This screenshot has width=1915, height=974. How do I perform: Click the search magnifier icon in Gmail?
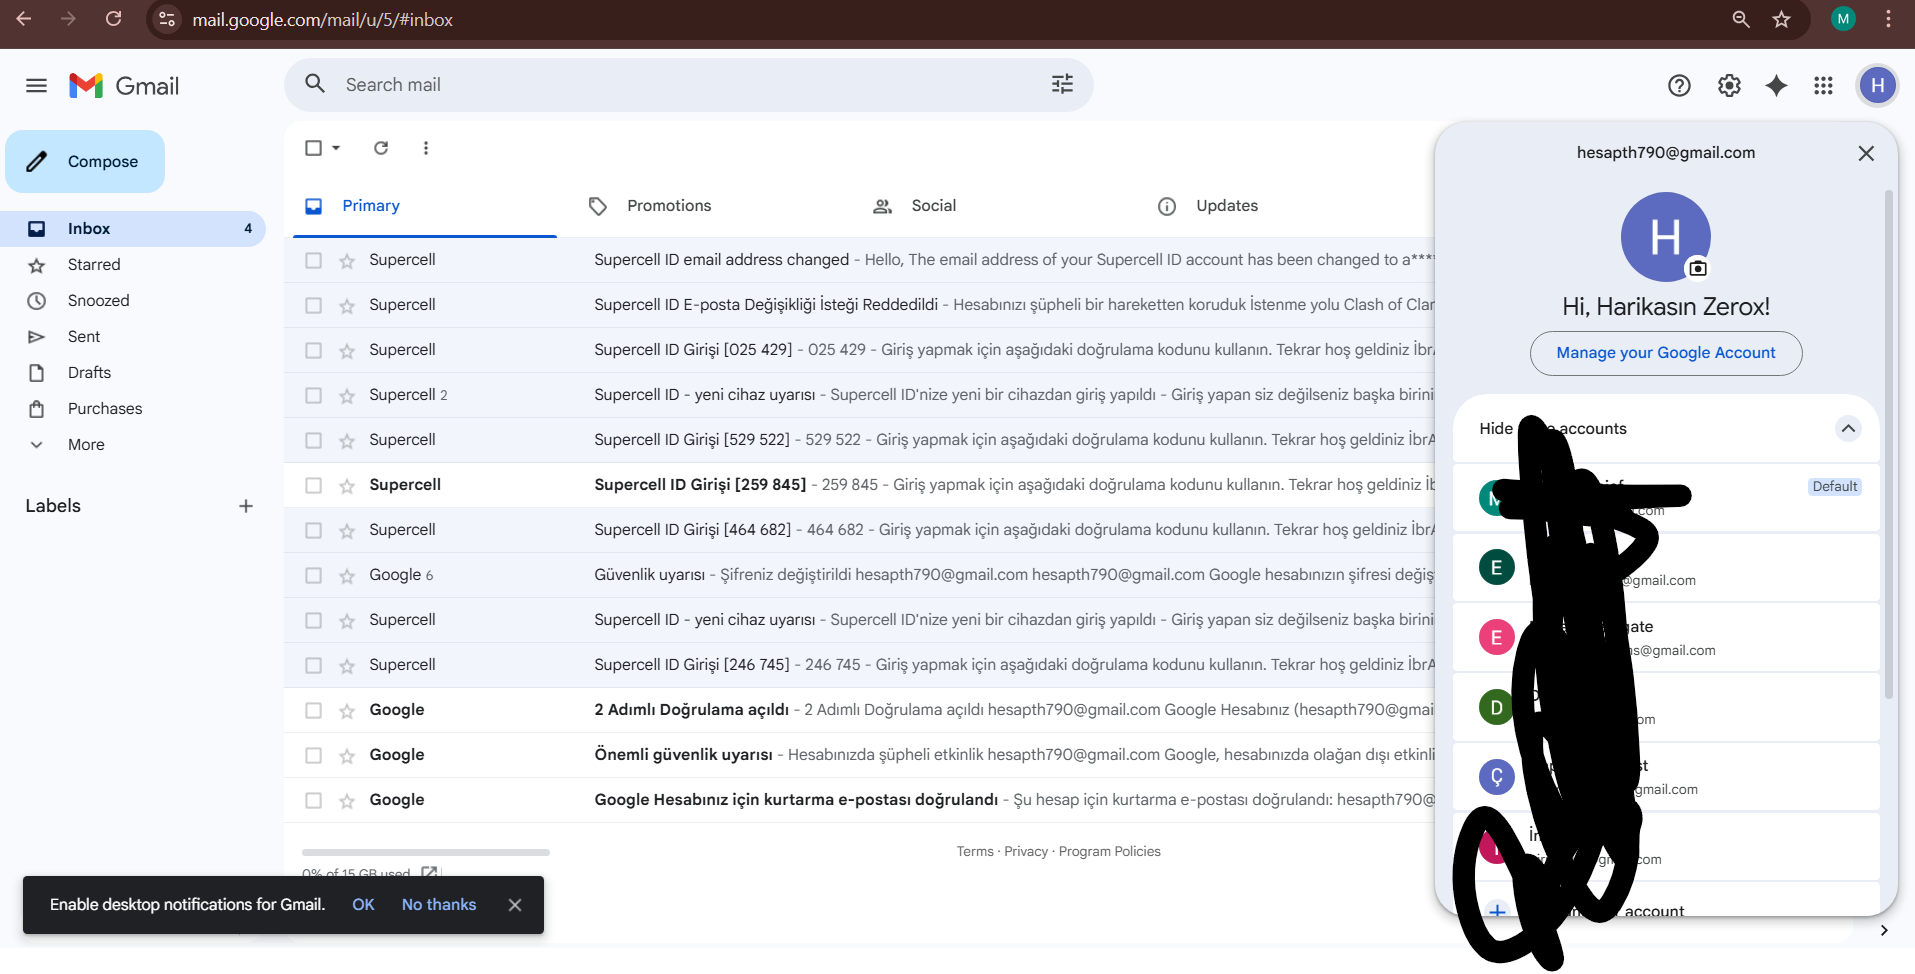[x=315, y=84]
